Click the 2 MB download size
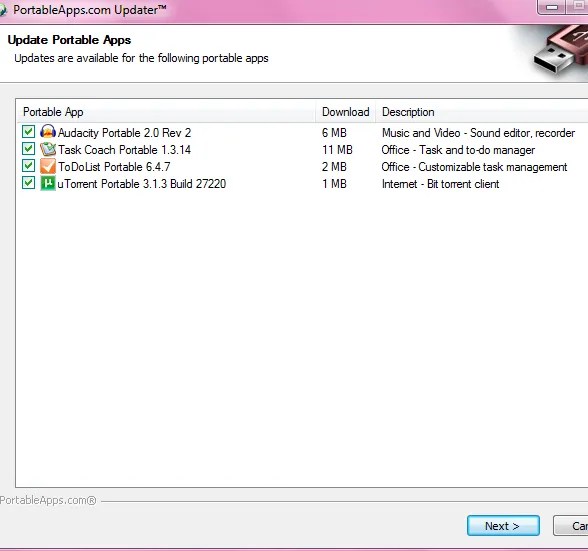588x551 pixels. coord(334,167)
